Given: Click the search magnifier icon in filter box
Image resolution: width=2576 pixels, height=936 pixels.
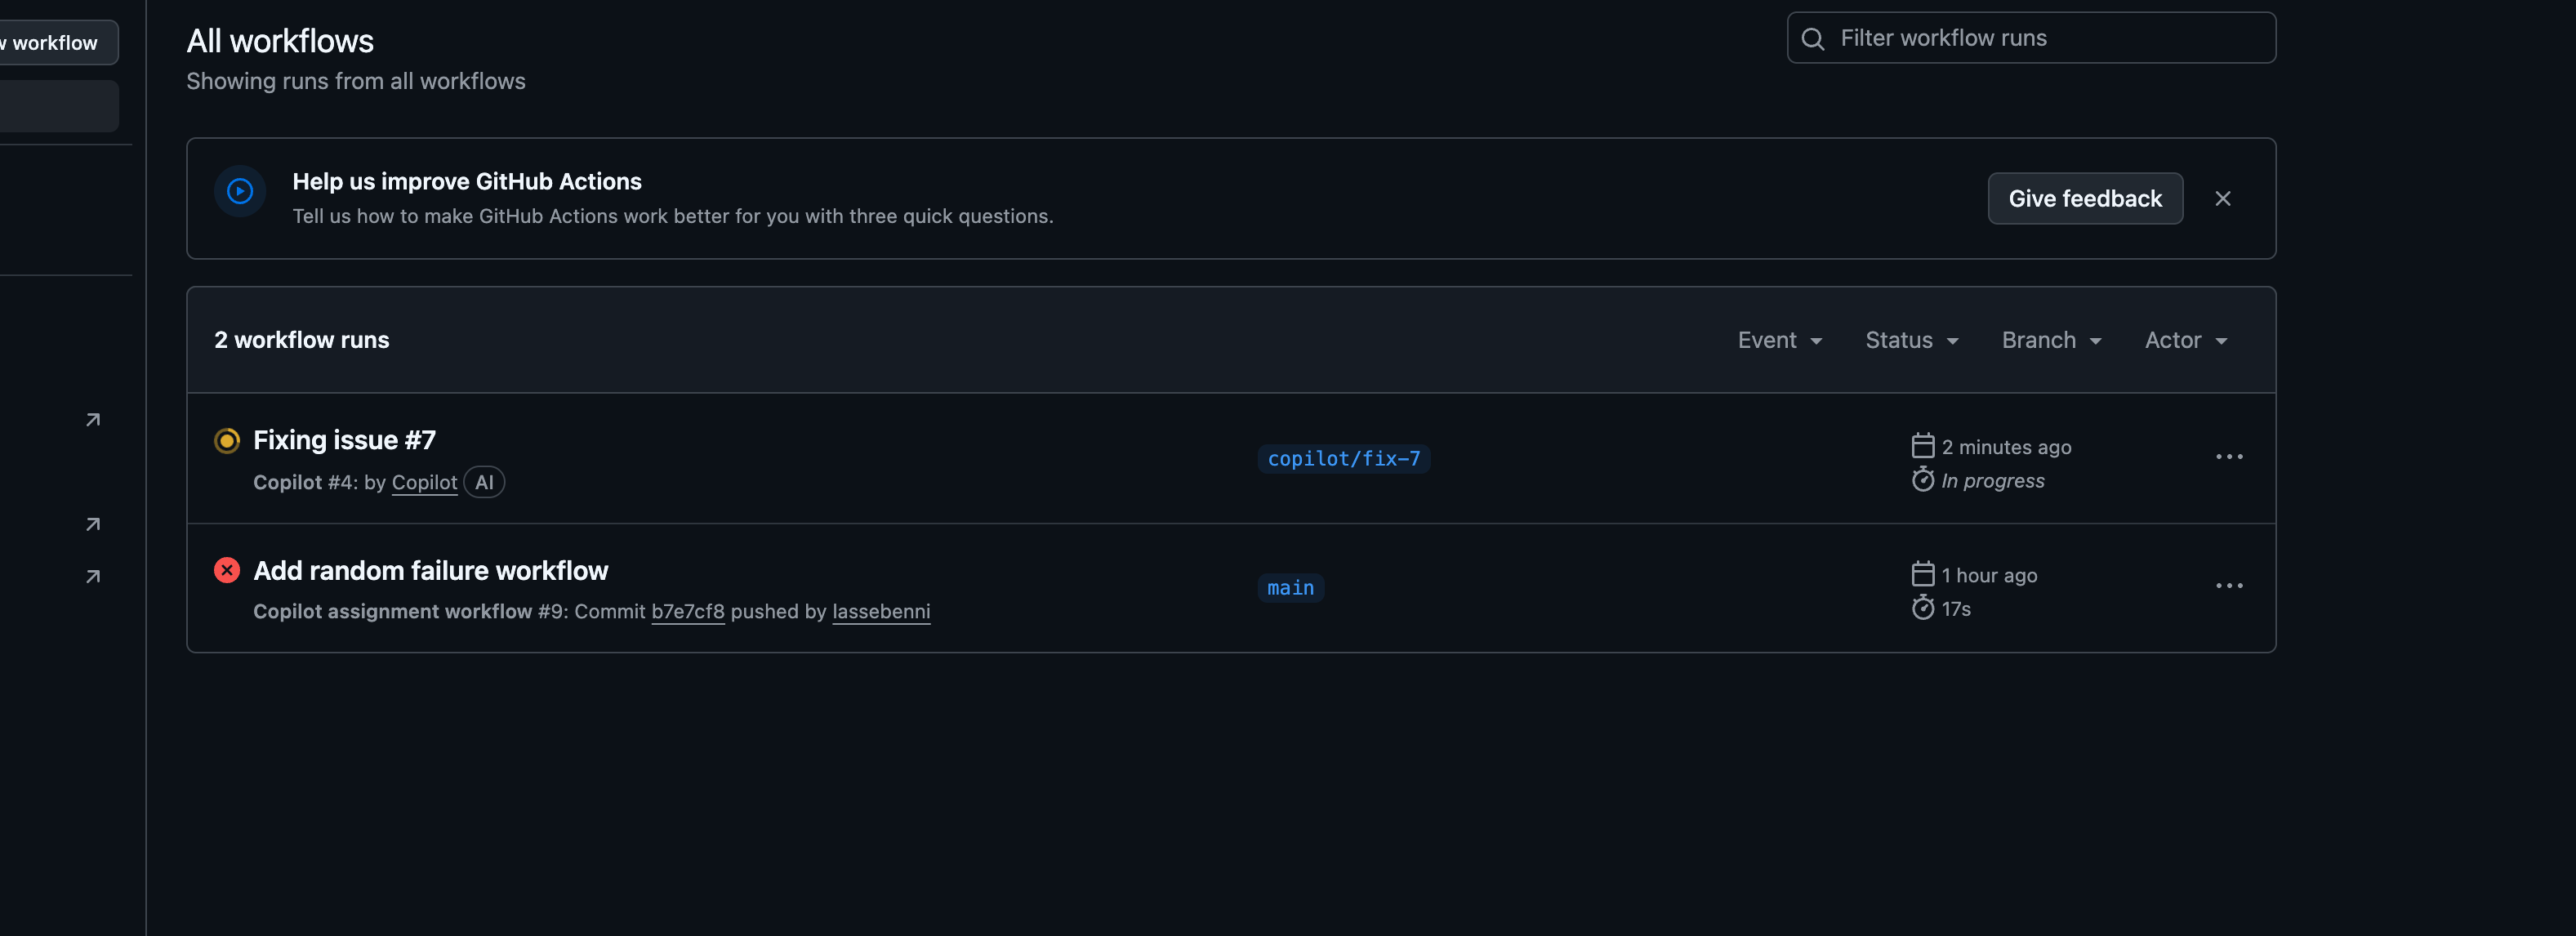Looking at the screenshot, I should click(1813, 39).
